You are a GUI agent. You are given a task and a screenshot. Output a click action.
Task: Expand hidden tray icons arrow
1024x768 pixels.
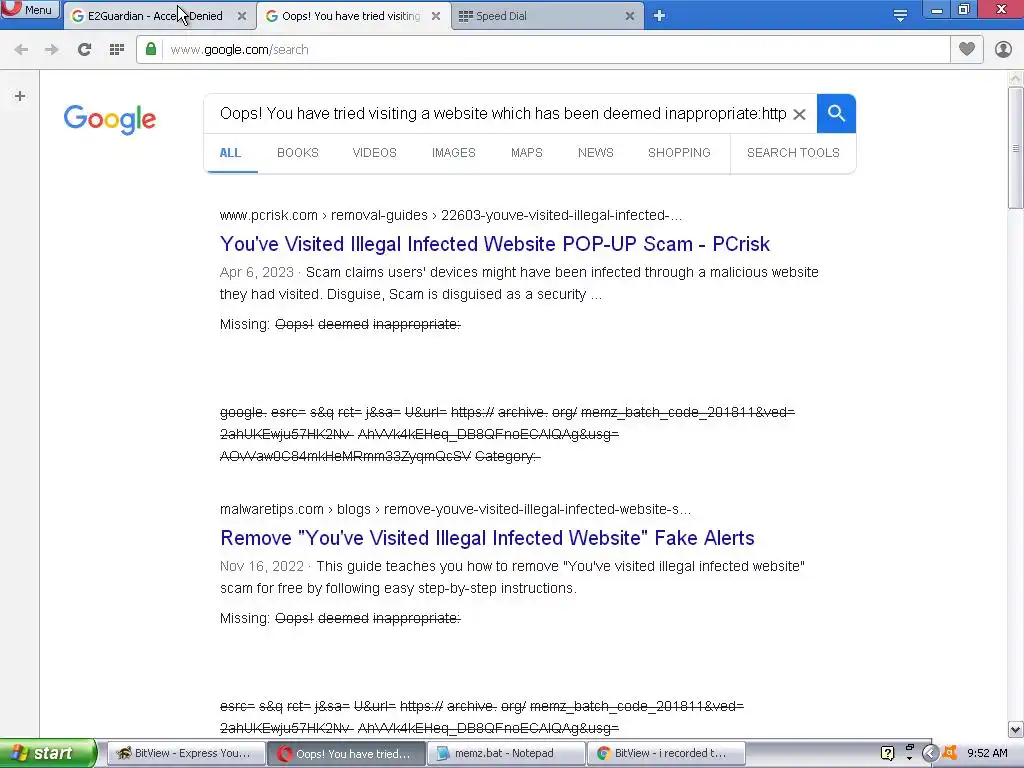(930, 753)
